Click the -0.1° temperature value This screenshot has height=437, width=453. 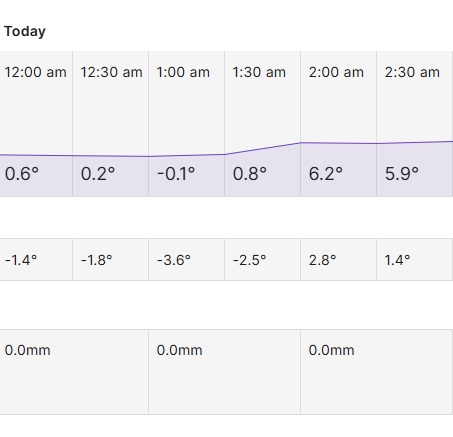[x=176, y=174]
